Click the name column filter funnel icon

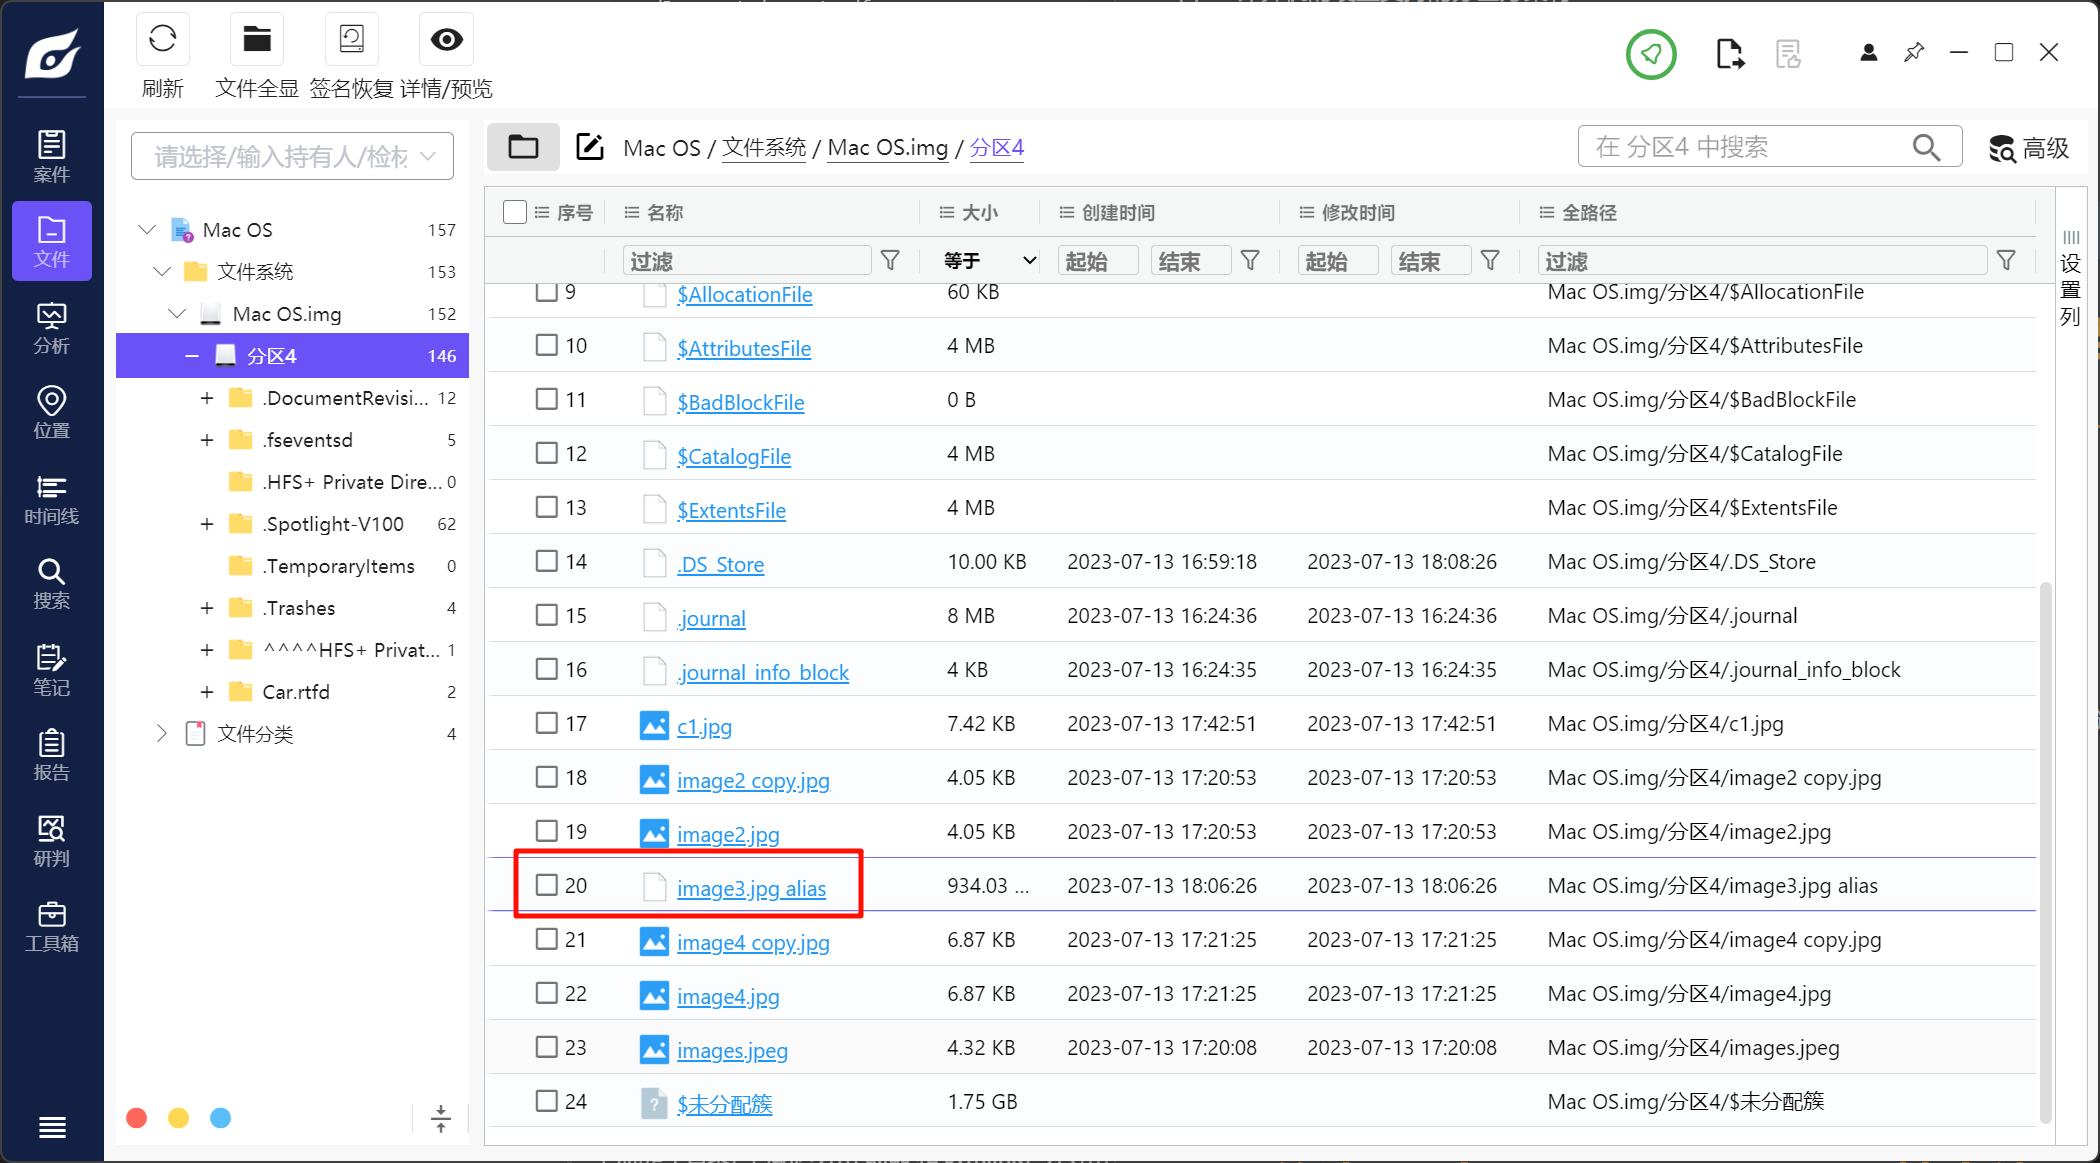[890, 261]
